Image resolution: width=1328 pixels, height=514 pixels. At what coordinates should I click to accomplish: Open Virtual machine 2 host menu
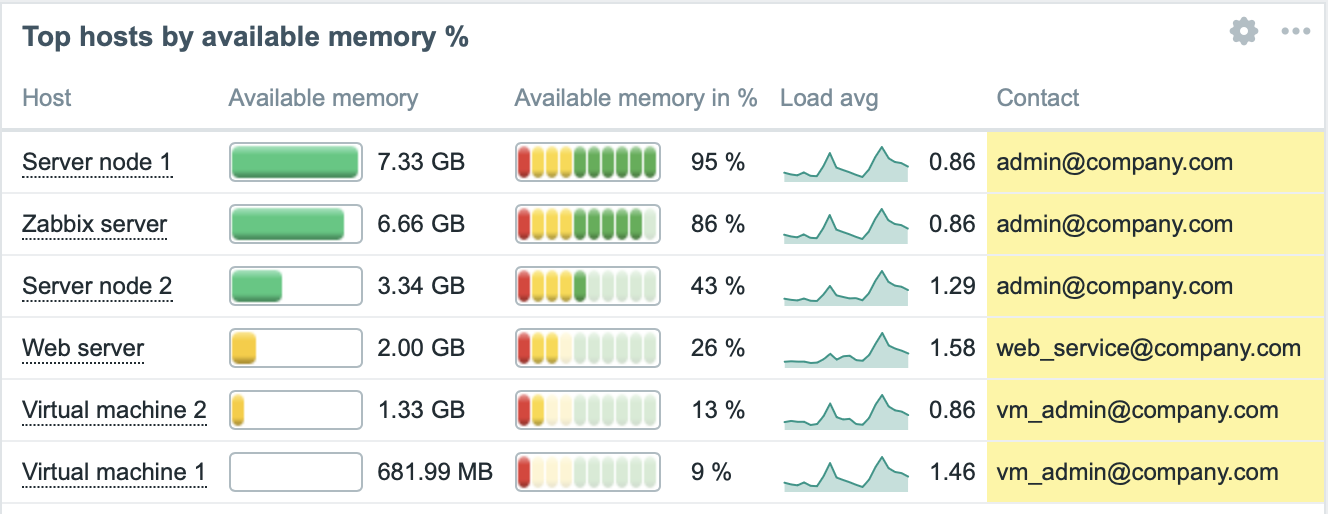pos(114,410)
